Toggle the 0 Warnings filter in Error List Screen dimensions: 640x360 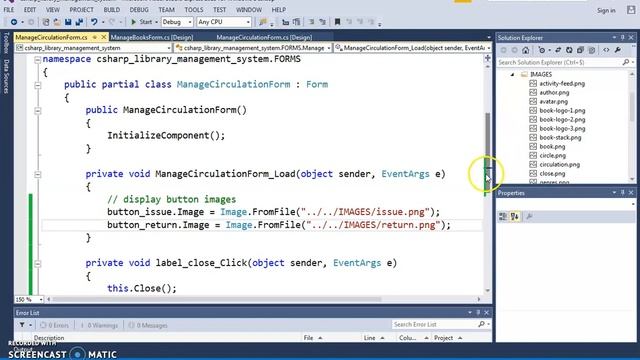pos(99,325)
